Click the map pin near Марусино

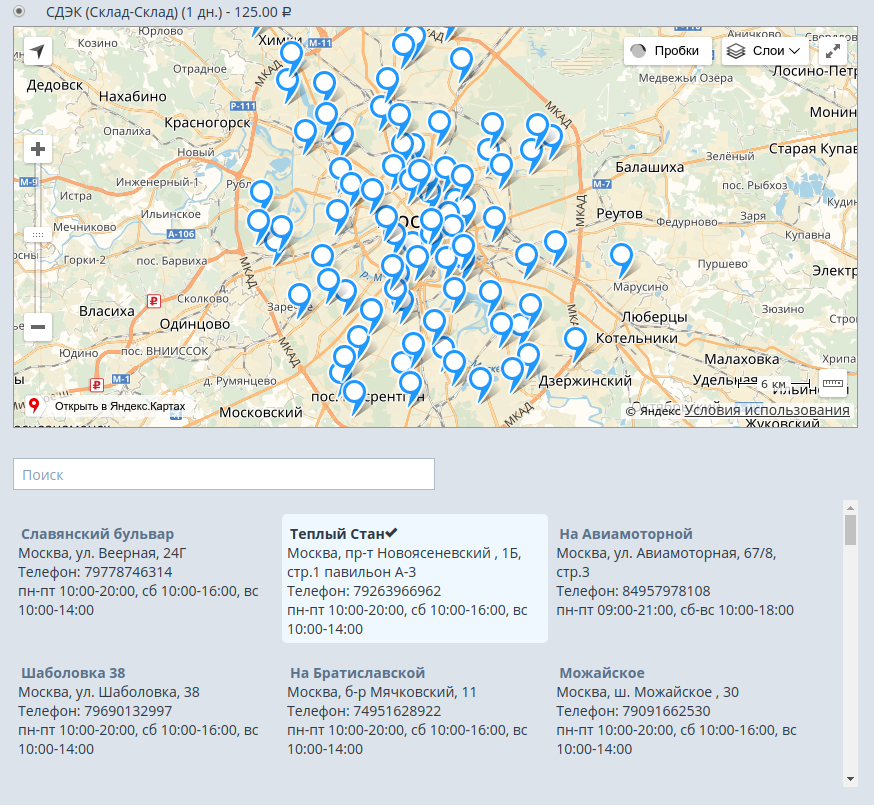pyautogui.click(x=622, y=257)
